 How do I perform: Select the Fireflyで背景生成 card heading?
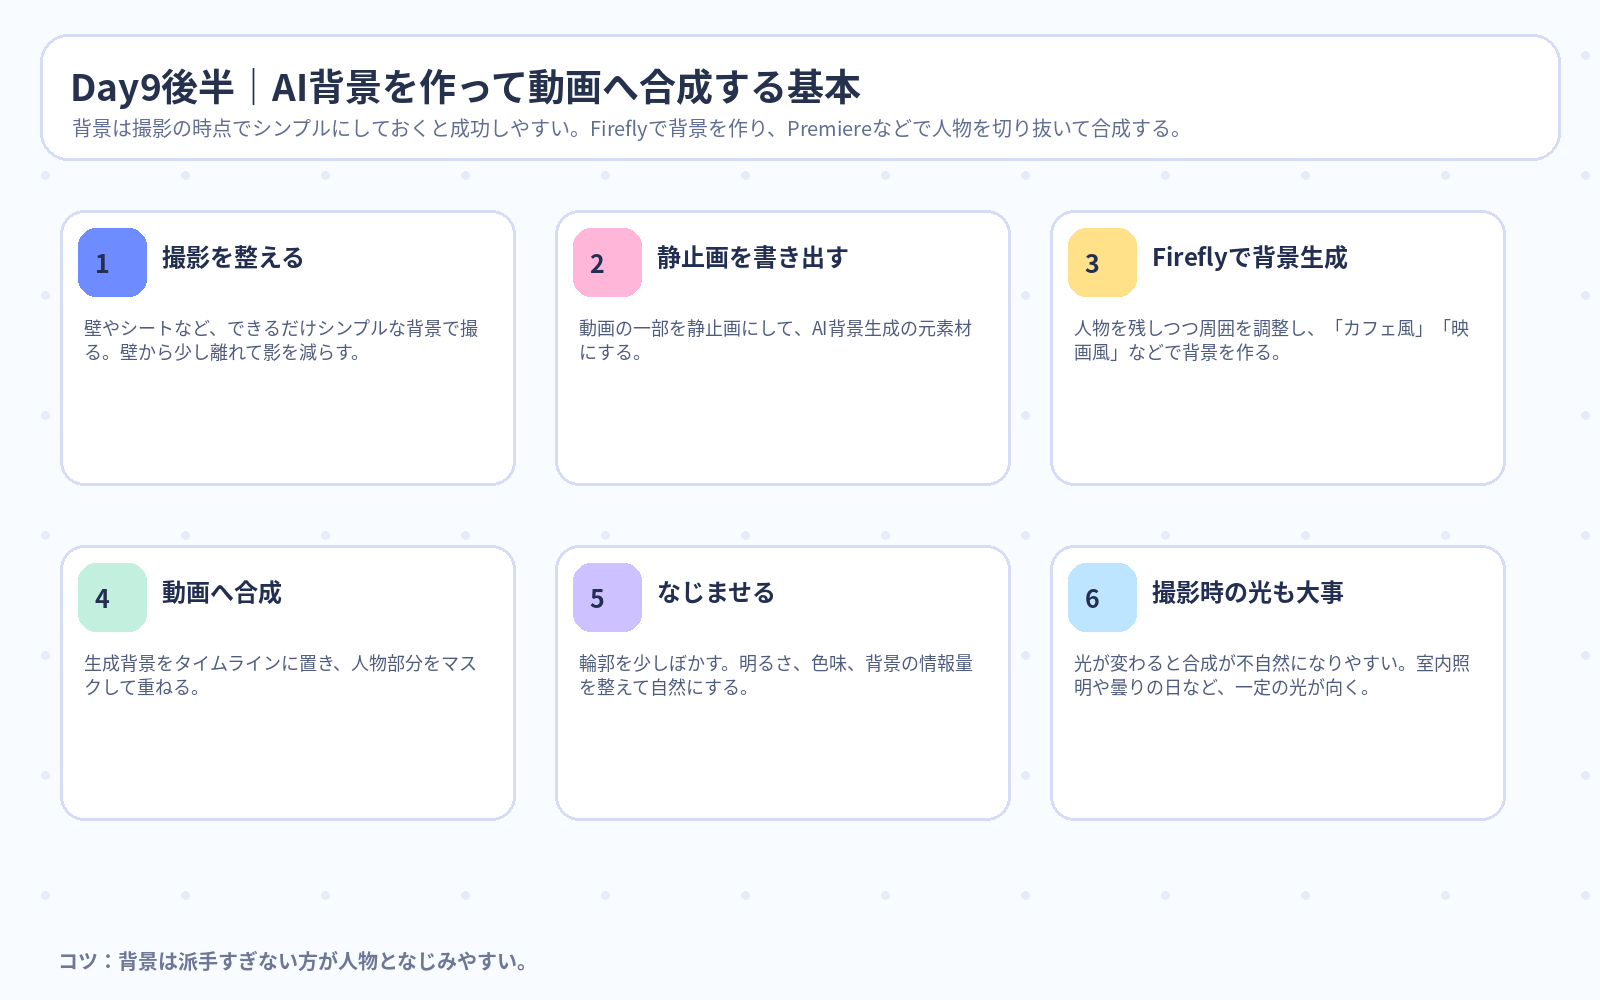(x=1249, y=258)
